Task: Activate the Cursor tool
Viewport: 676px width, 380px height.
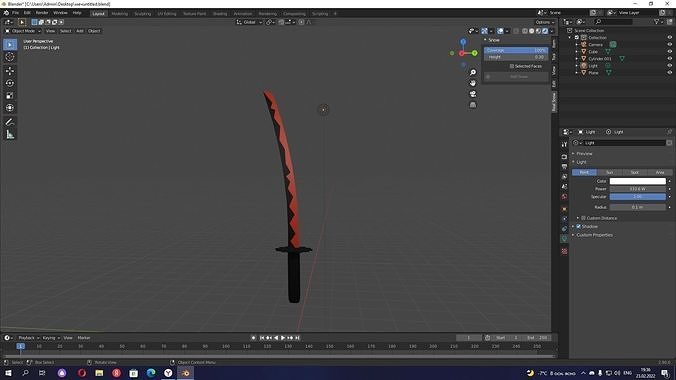Action: 10,57
